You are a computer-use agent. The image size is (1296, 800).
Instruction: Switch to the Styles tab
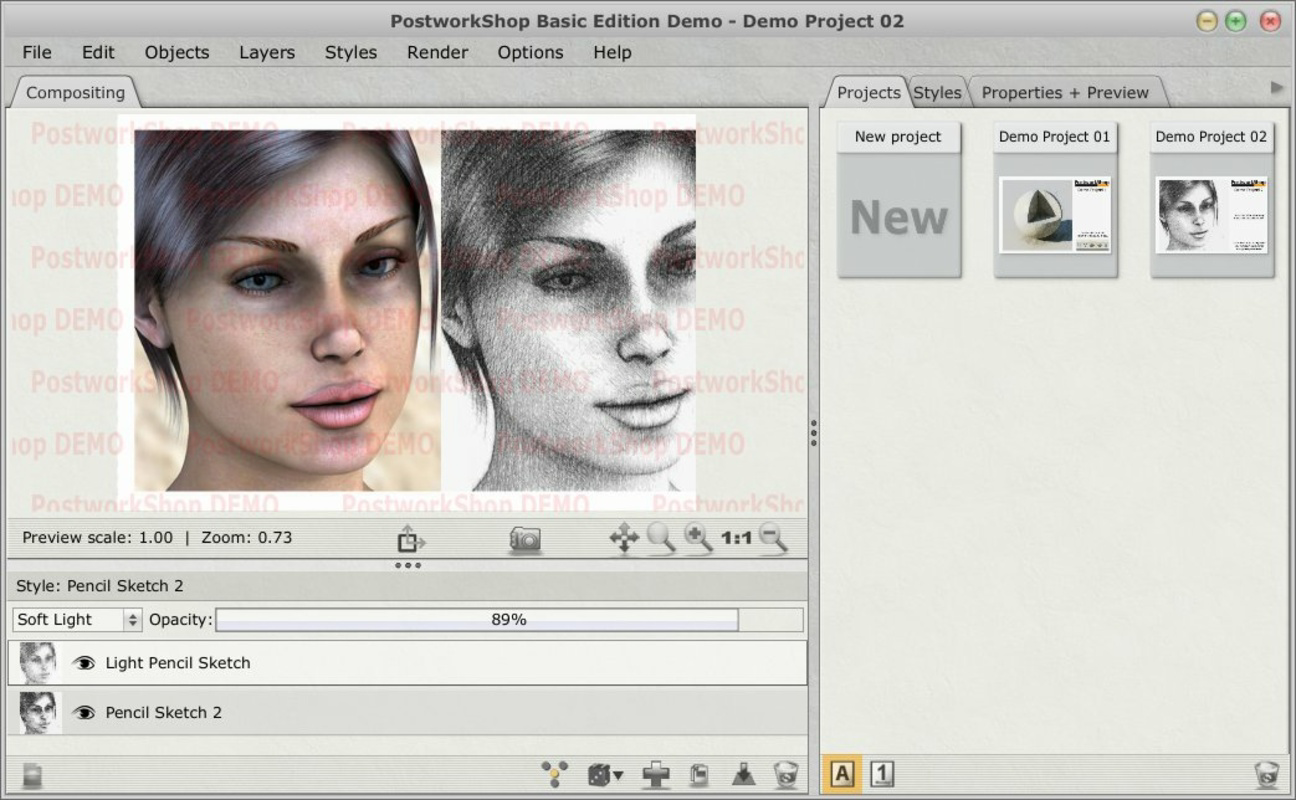[938, 92]
